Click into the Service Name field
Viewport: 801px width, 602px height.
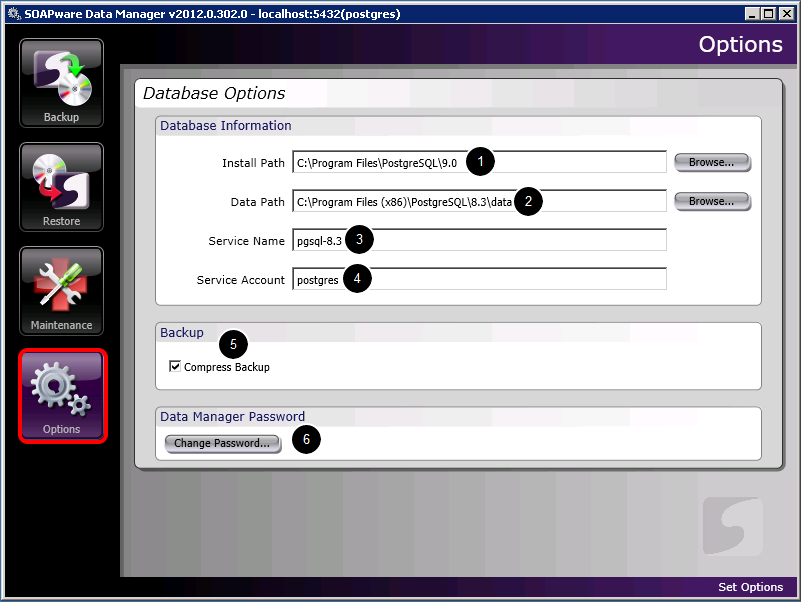(479, 240)
